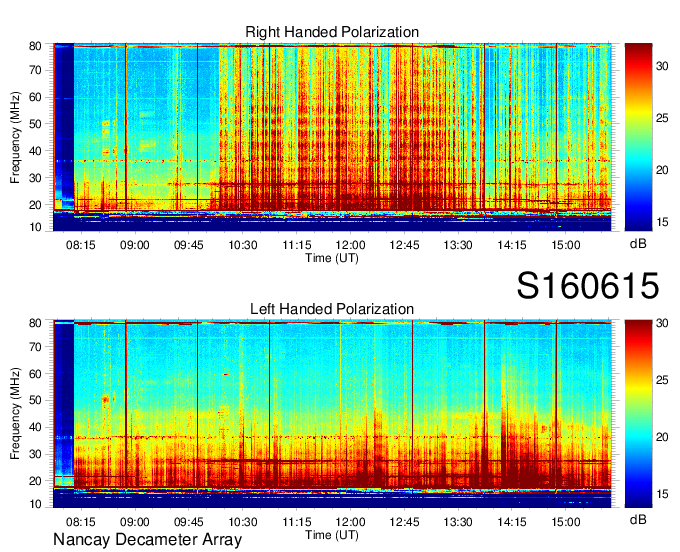Click the "Right Handed Polarization" plot title
This screenshot has width=680, height=552.
click(x=332, y=32)
